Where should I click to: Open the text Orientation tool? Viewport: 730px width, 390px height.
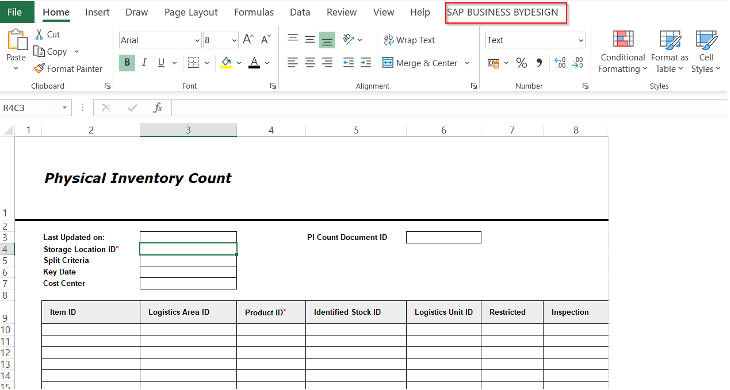[x=349, y=39]
